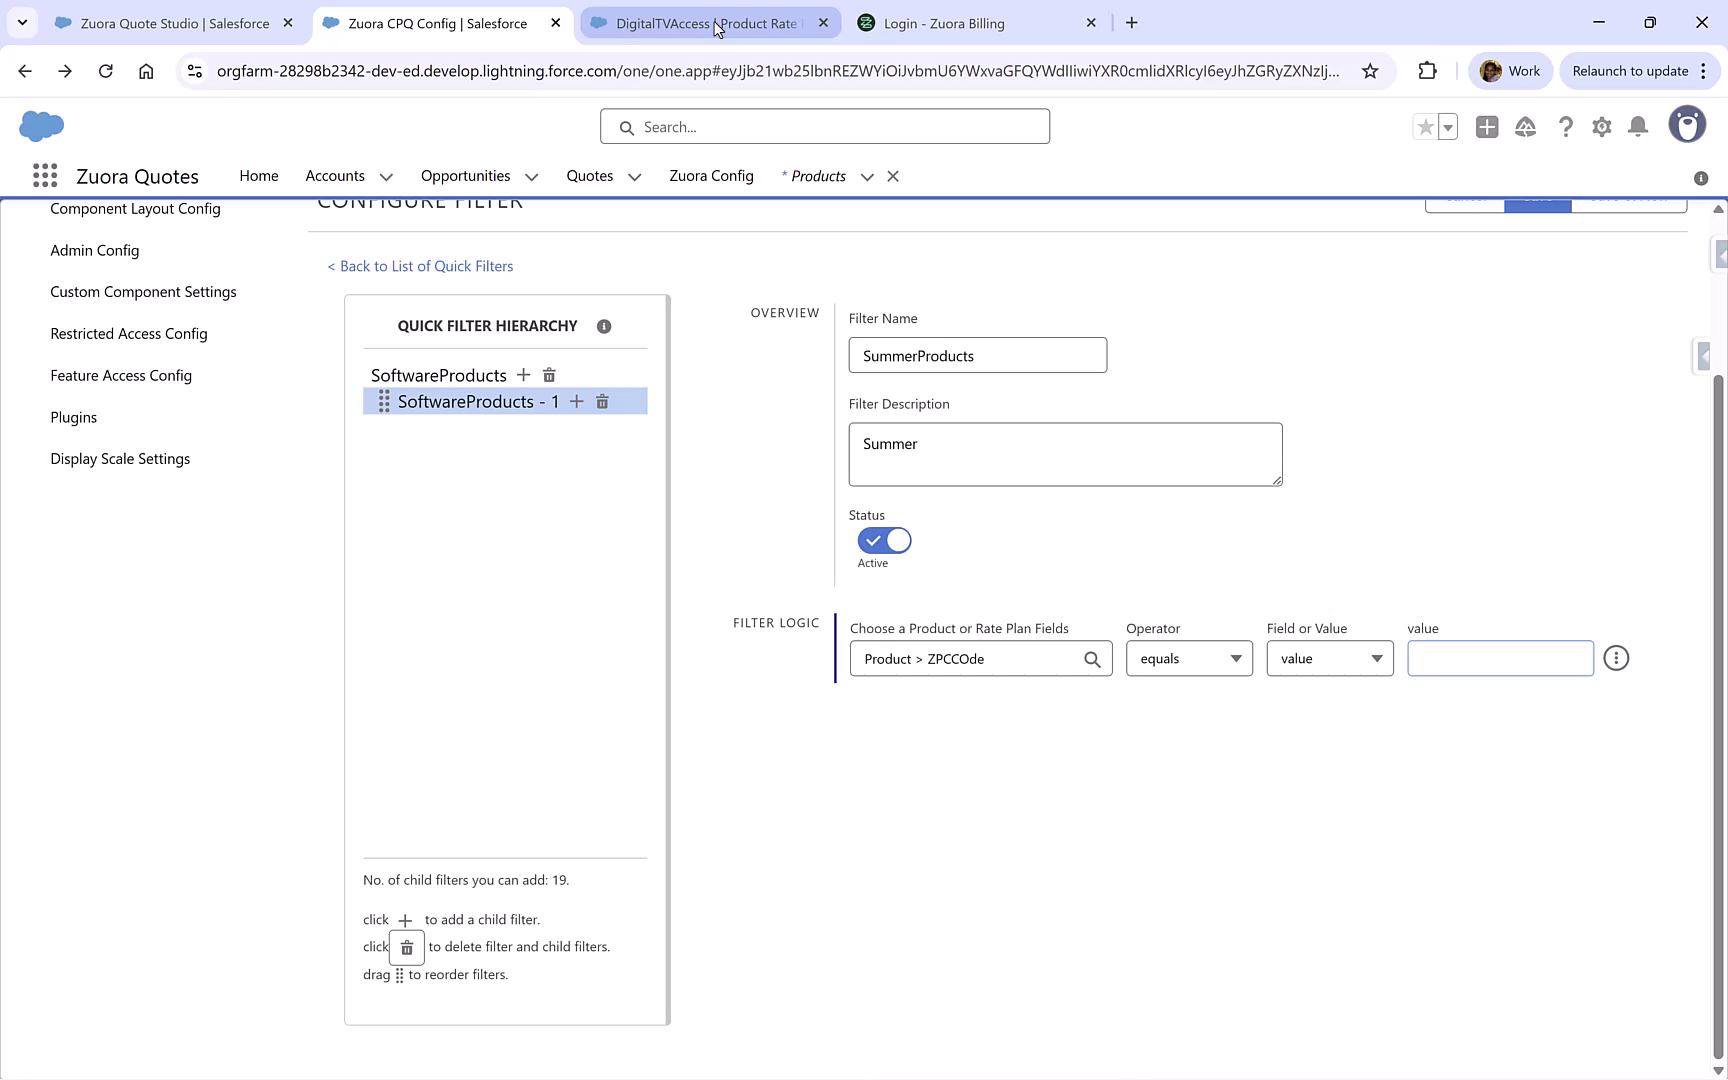Viewport: 1728px width, 1080px height.
Task: View notifications with the bell icon
Action: click(x=1638, y=127)
